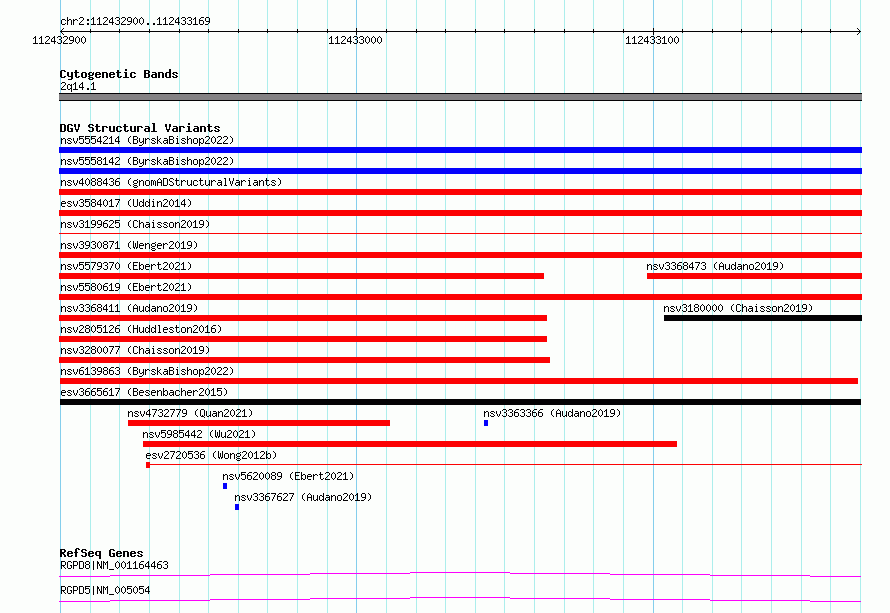Click the red bar of nsv3930871
Image resolution: width=890 pixels, height=613 pixels.
460,255
